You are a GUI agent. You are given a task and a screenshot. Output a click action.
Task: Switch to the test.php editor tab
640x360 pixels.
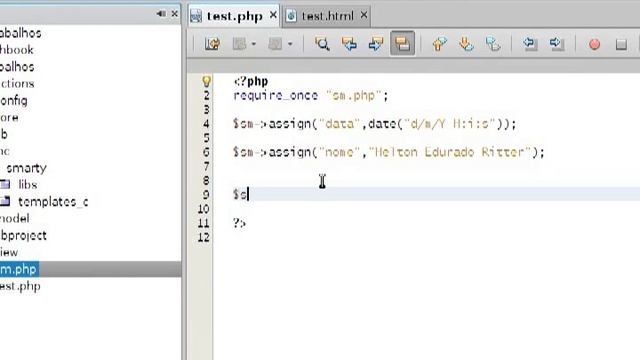coord(234,16)
